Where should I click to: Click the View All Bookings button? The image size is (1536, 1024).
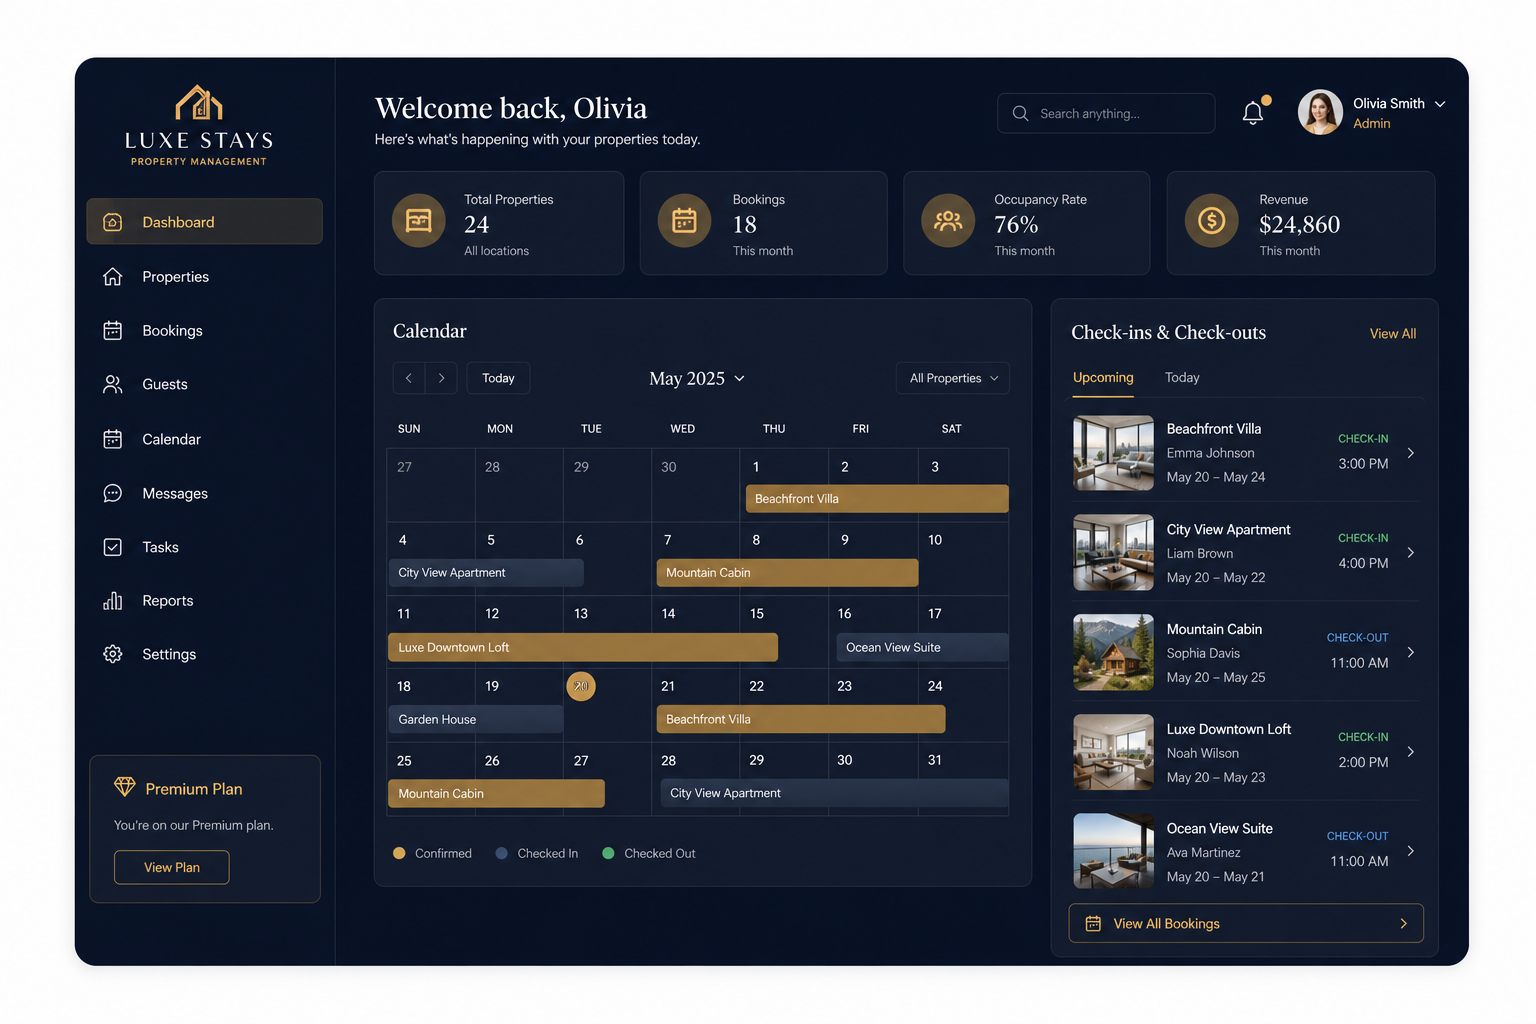(1246, 923)
